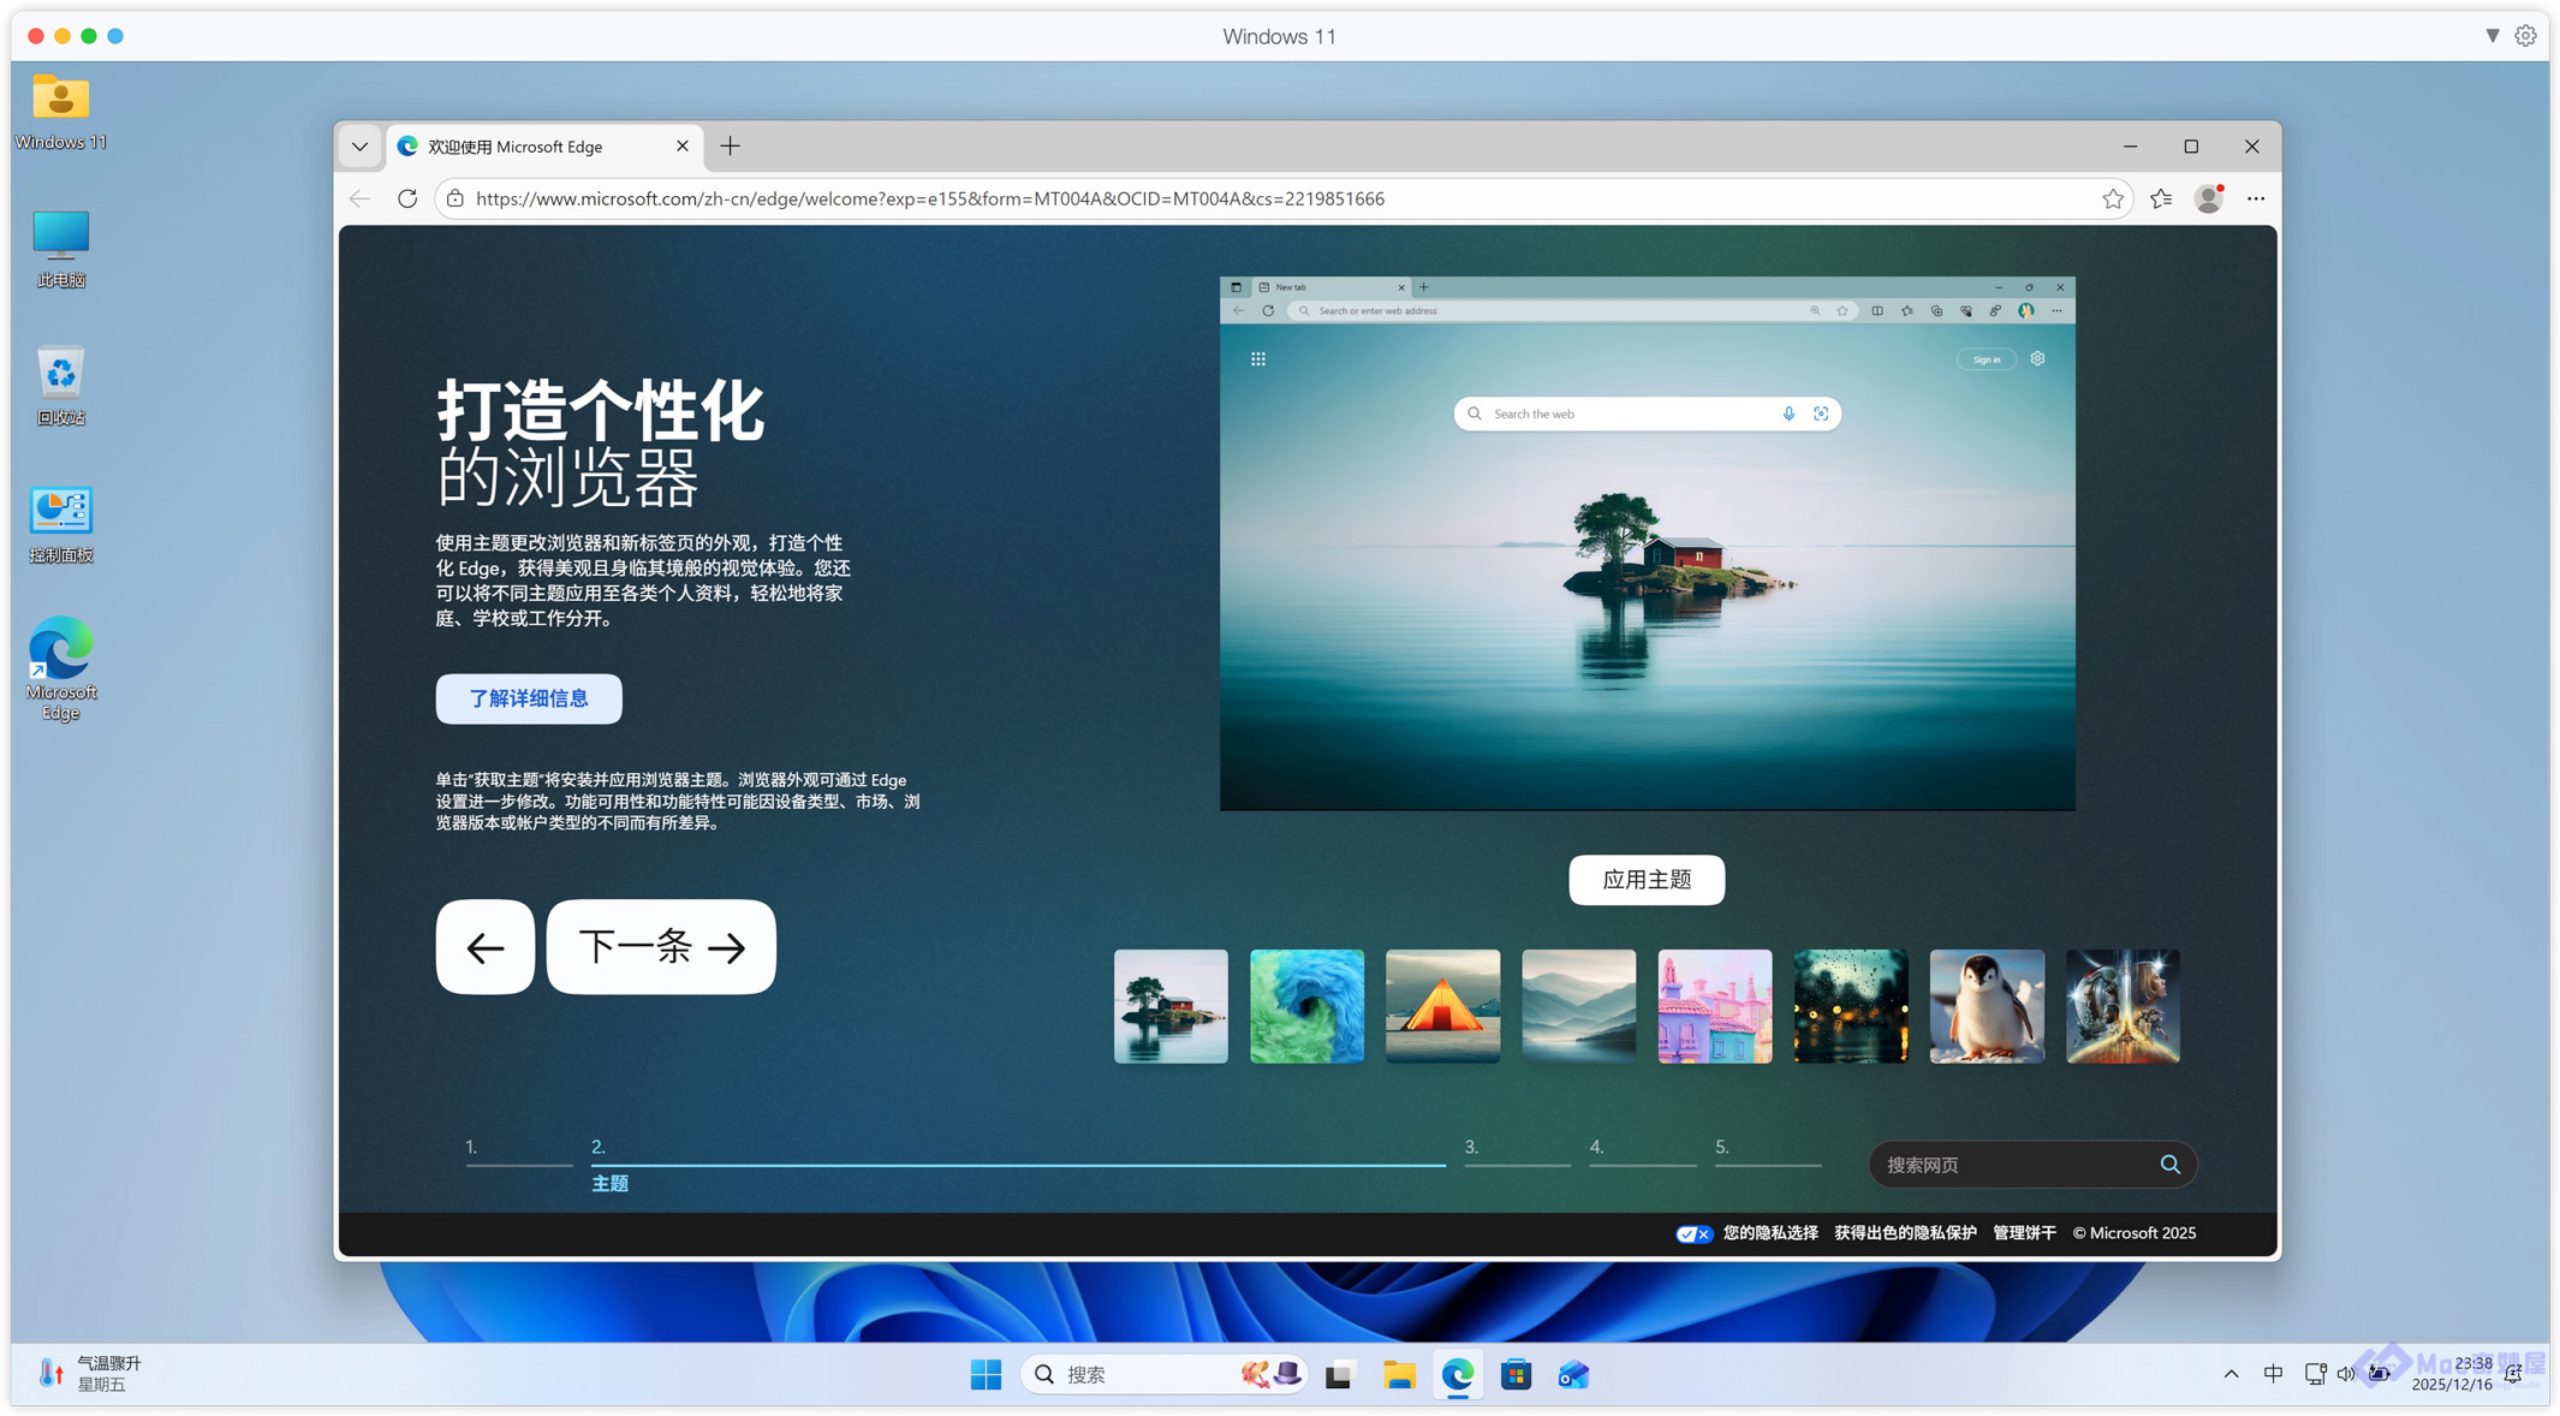Screen dimensions: 2560x1416
Task: Select the penguin theme thumbnail
Action: pyautogui.click(x=1986, y=1006)
